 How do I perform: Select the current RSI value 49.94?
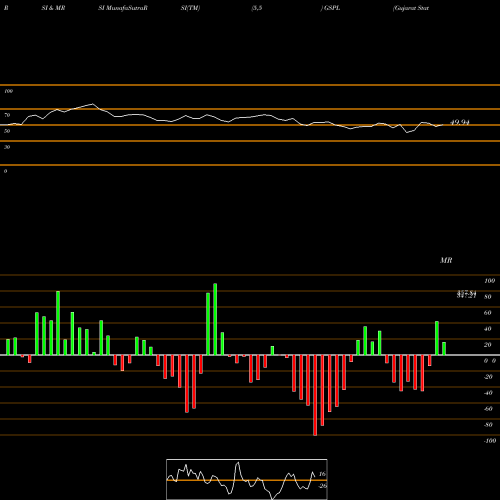460,122
